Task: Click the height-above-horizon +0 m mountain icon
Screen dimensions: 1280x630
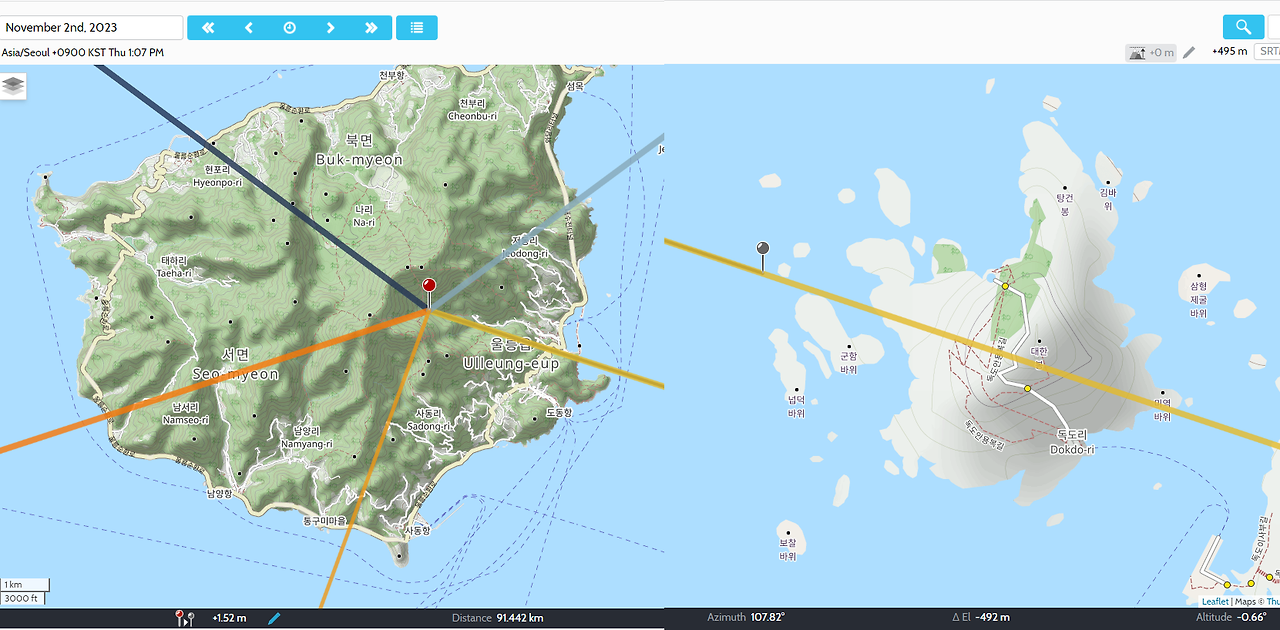Action: pos(1151,52)
